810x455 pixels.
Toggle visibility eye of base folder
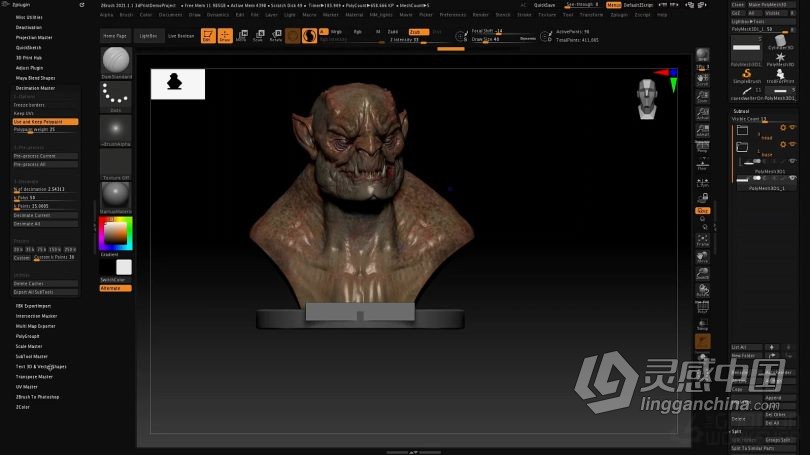792,144
